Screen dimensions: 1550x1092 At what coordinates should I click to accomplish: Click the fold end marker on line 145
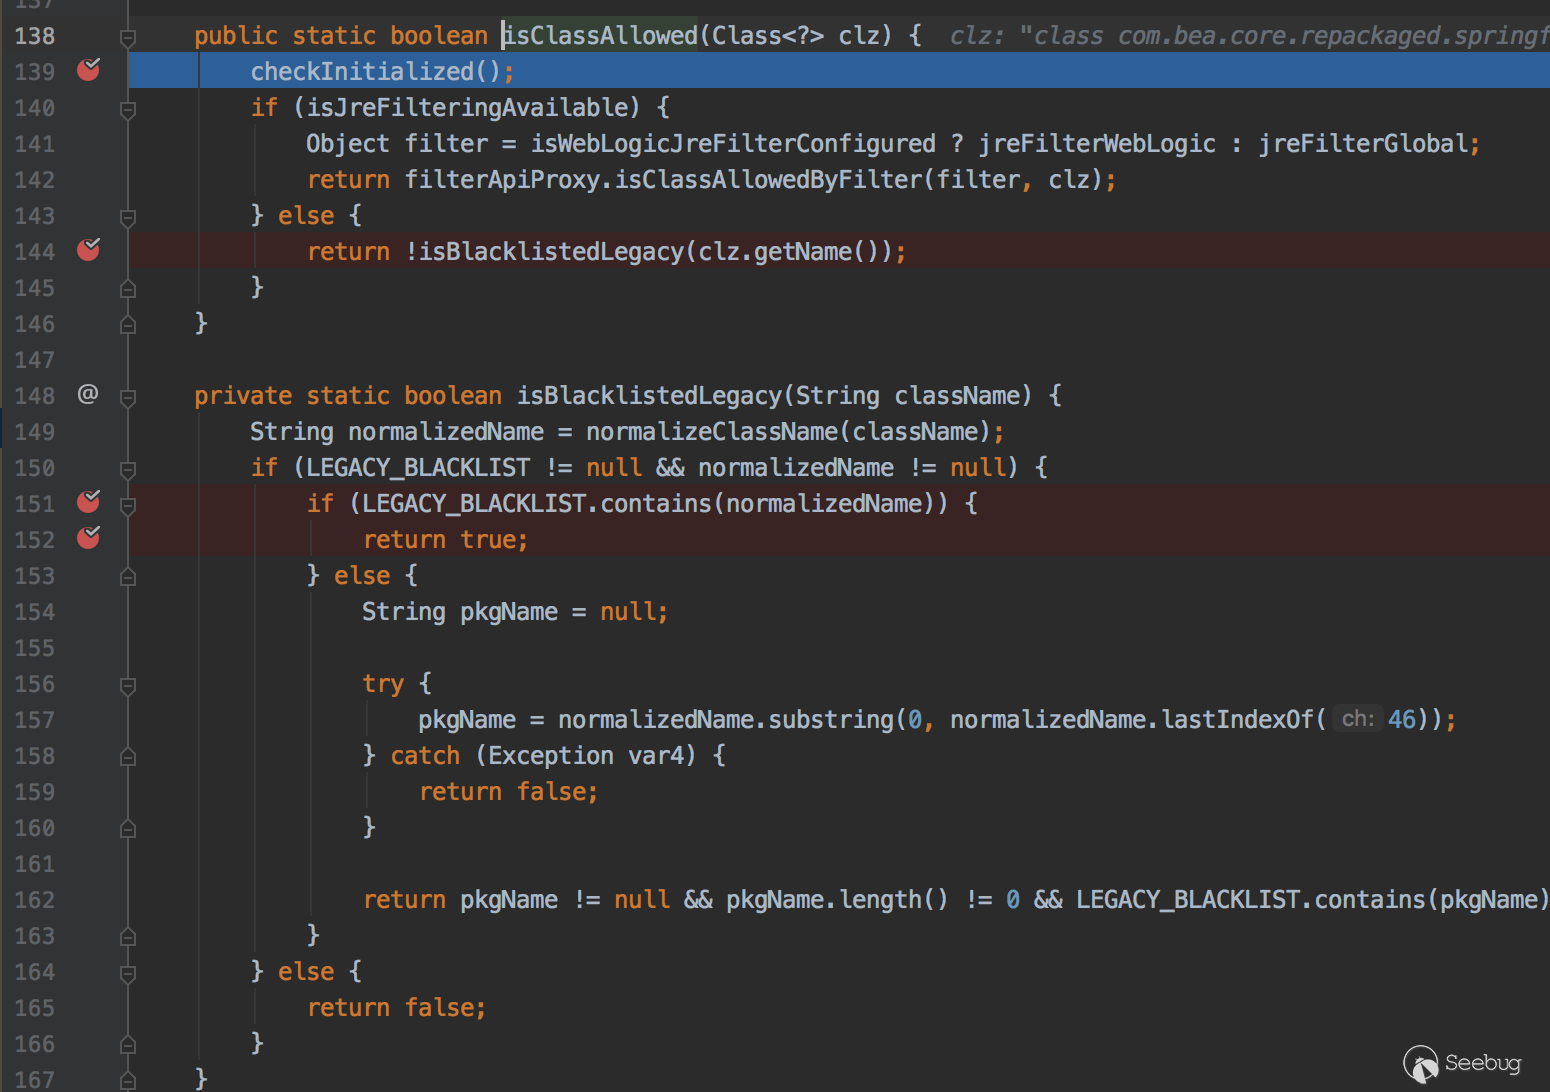click(128, 289)
